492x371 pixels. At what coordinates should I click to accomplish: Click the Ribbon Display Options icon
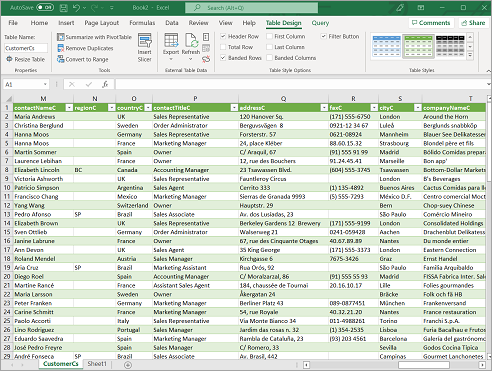pos(421,8)
